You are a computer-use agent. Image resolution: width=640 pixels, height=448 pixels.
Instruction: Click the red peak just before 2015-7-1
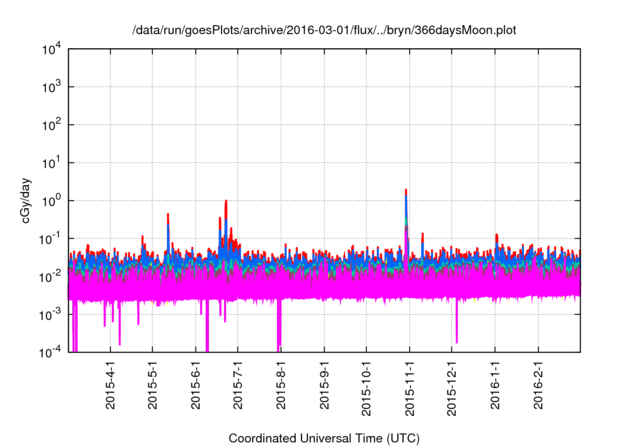(x=226, y=204)
